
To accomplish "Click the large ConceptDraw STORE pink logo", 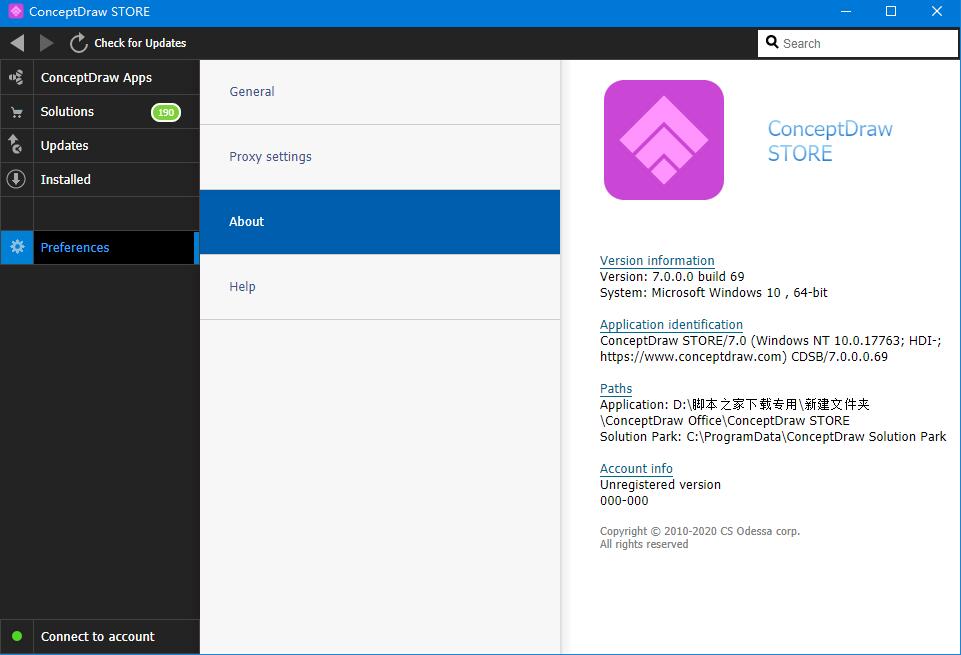I will click(664, 140).
